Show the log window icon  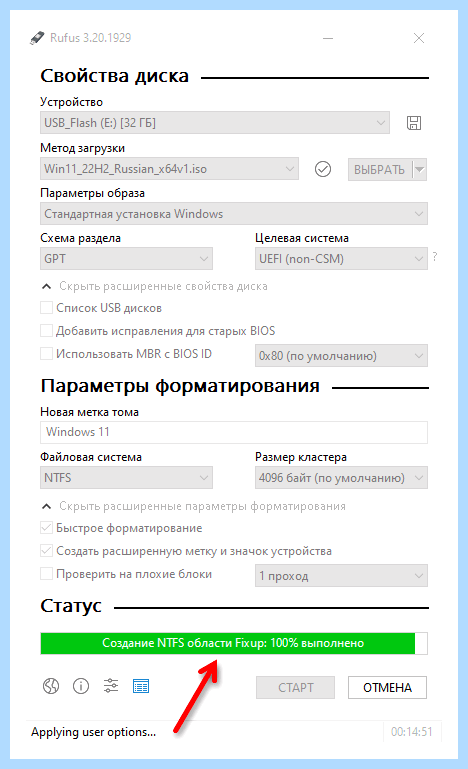click(x=141, y=686)
